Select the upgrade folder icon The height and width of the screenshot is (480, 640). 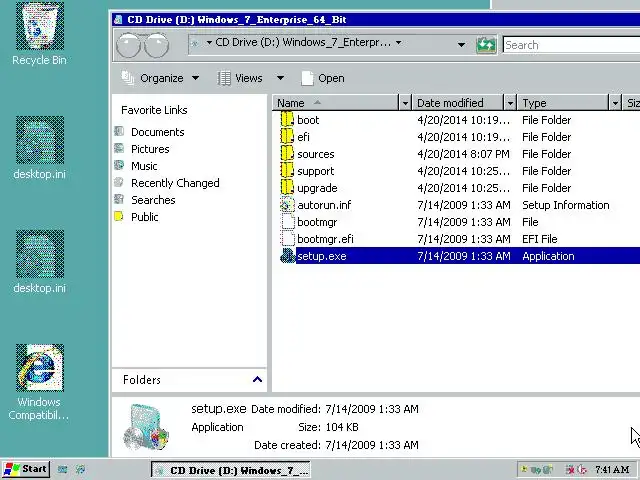point(287,188)
